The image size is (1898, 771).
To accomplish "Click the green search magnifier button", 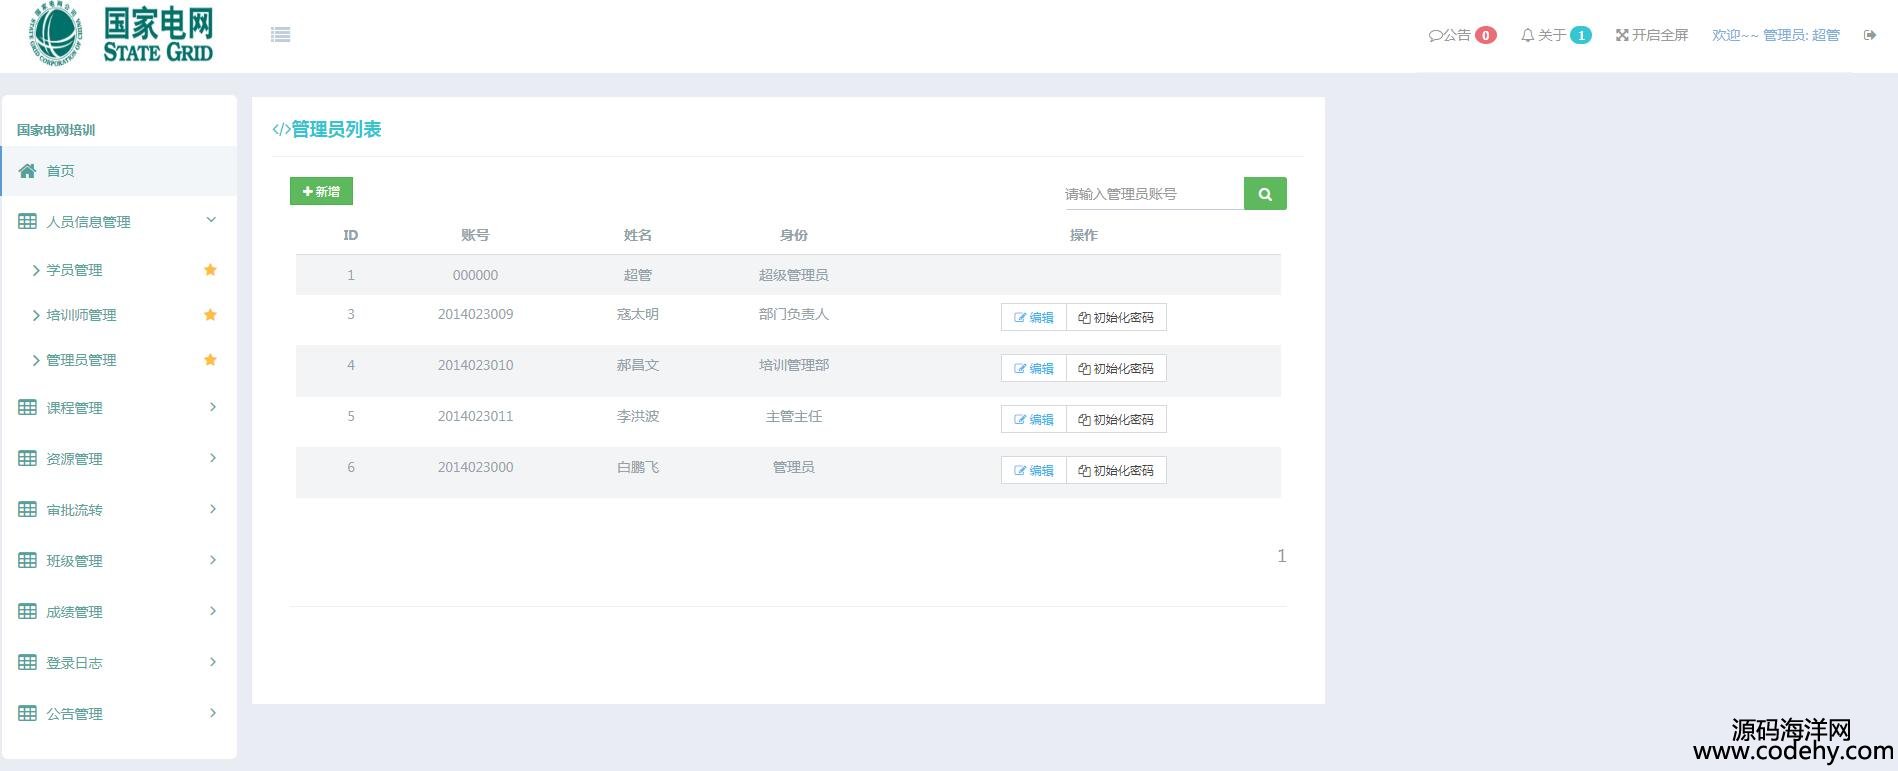I will [x=1264, y=194].
